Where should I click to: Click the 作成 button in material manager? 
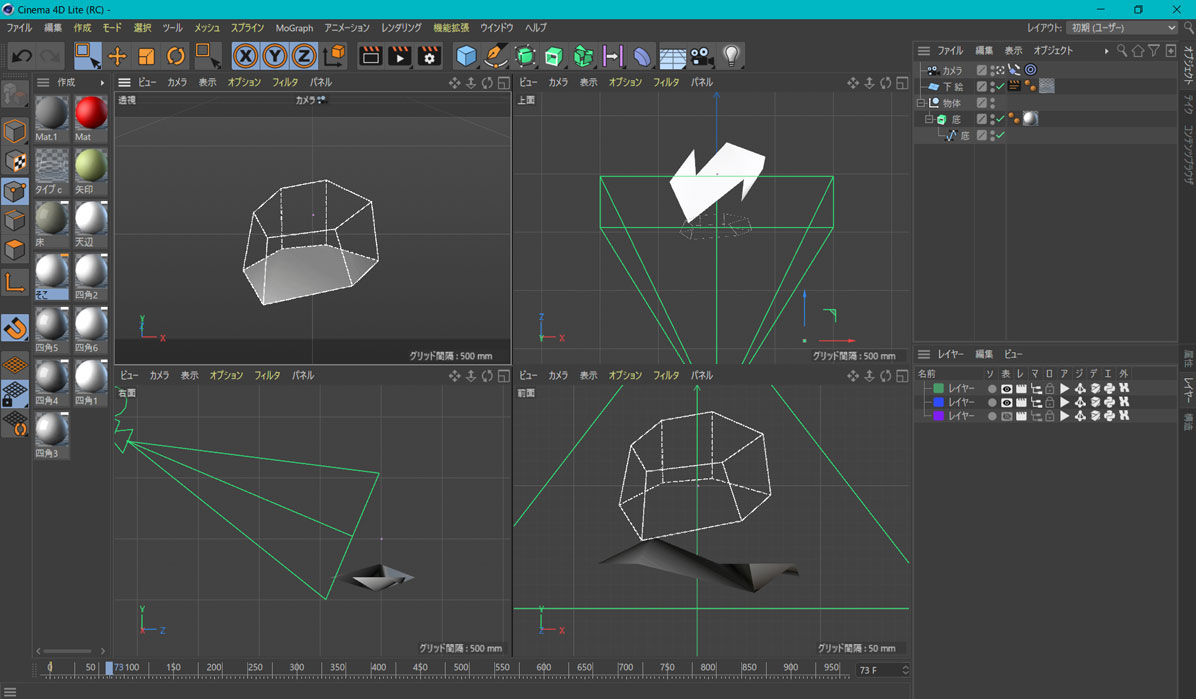[66, 82]
